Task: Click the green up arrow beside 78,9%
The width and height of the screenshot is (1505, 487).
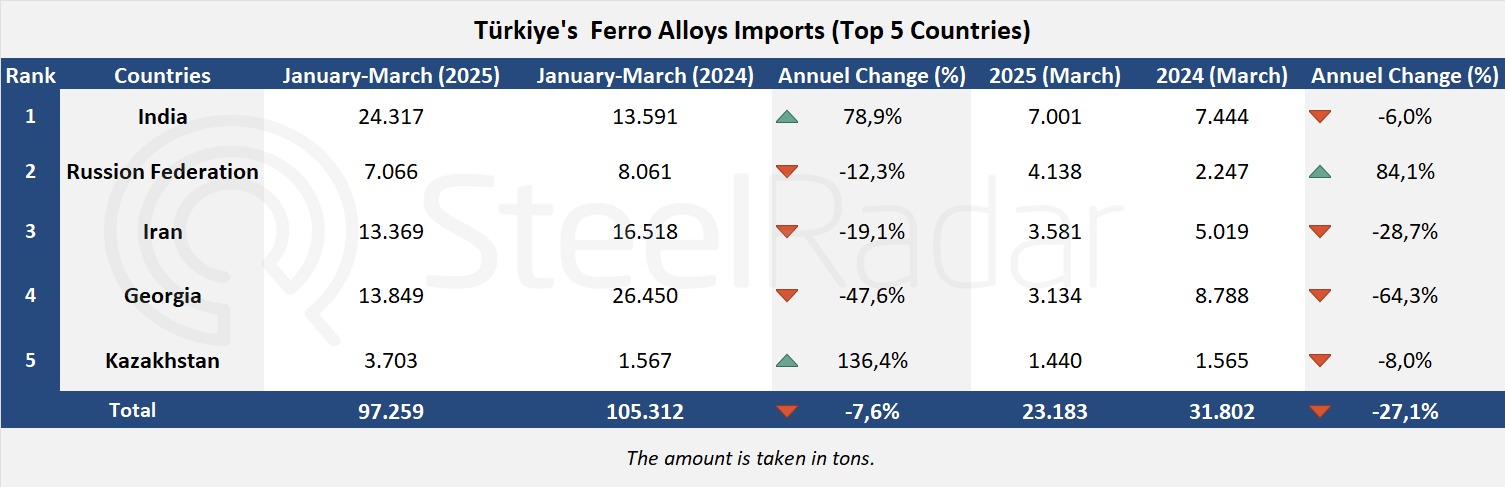Action: coord(787,117)
